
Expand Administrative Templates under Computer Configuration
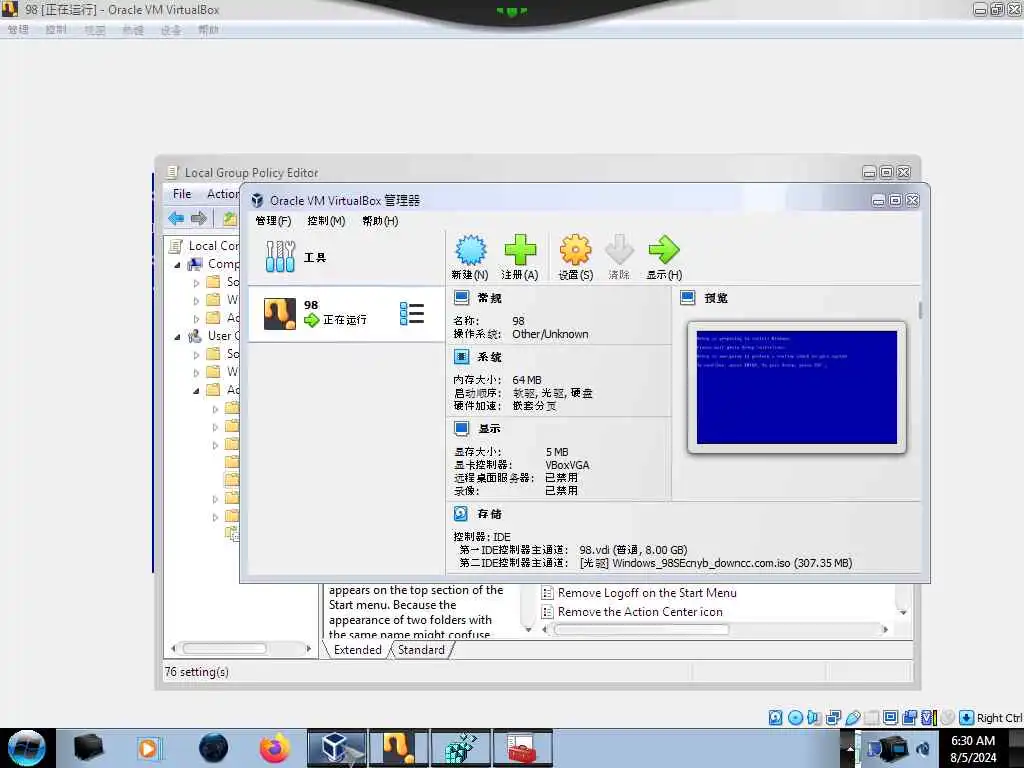196,319
